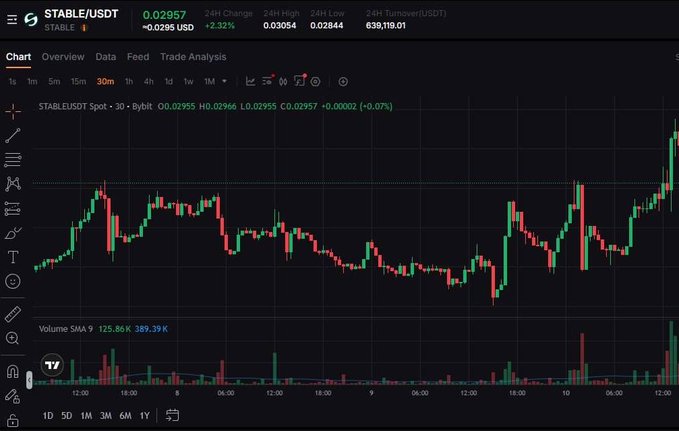Select the 1w timeframe
This screenshot has width=679, height=431.
(188, 81)
